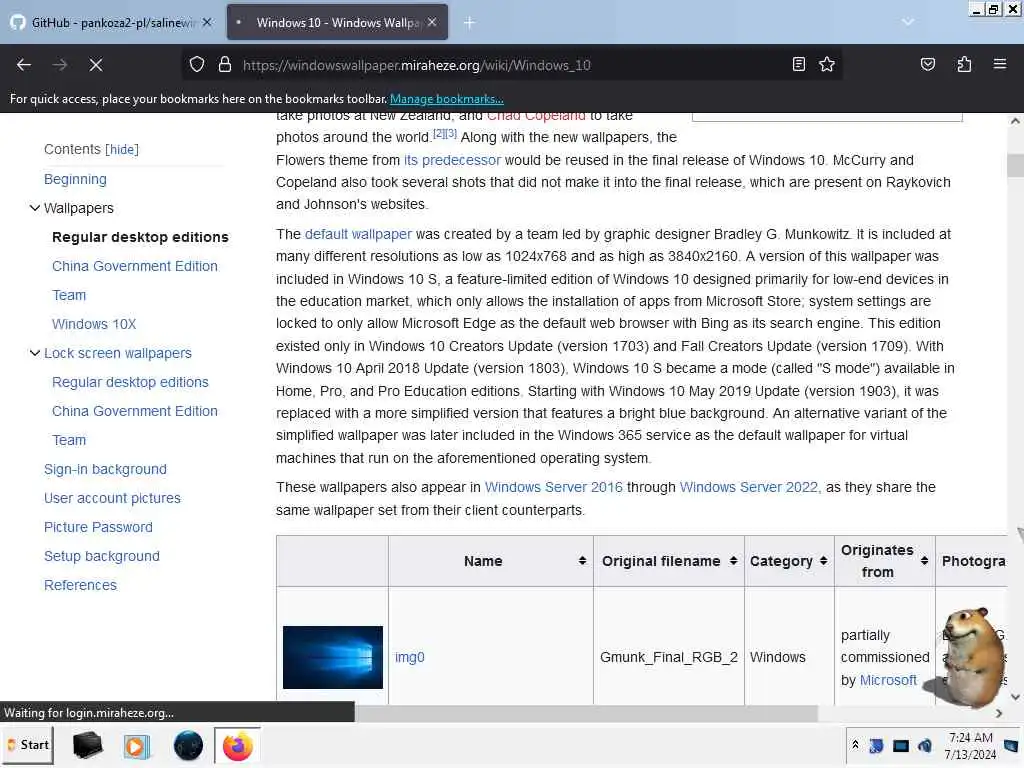
Task: Go to Regular desktop editions under Wallpapers
Action: (x=140, y=237)
